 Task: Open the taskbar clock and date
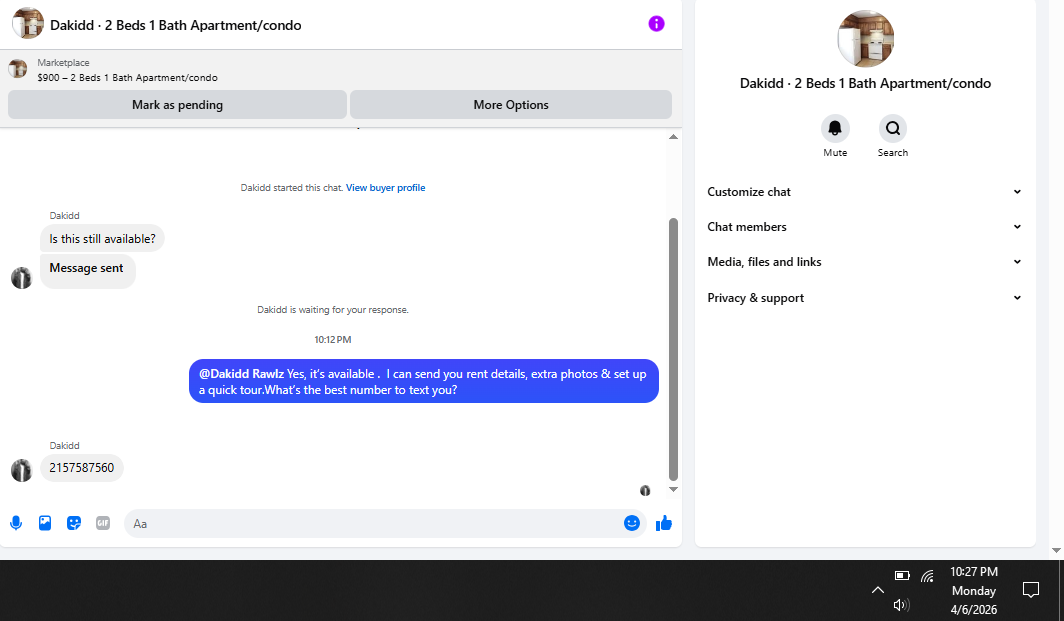point(974,590)
